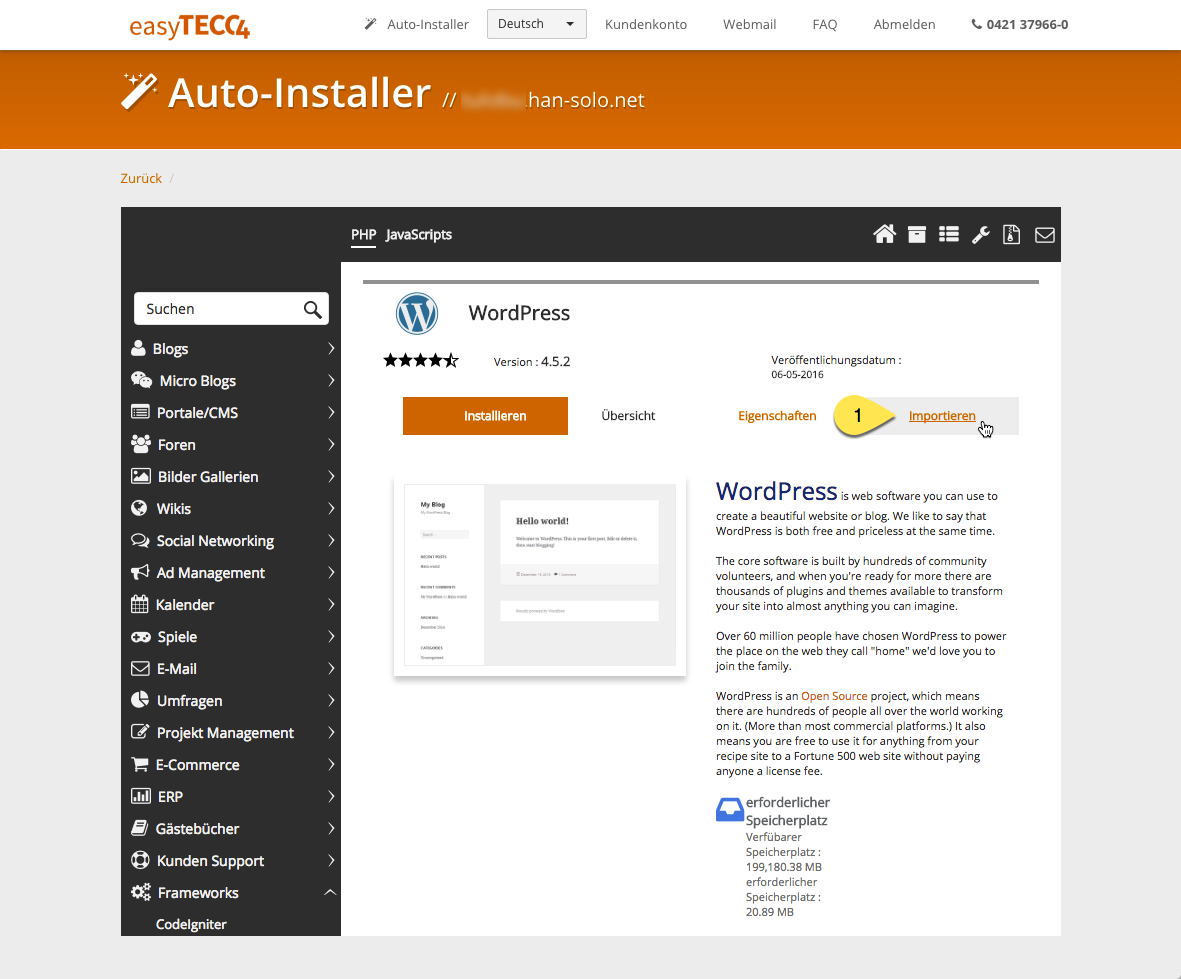Click the Foren group icon
1181x979 pixels.
tap(141, 444)
